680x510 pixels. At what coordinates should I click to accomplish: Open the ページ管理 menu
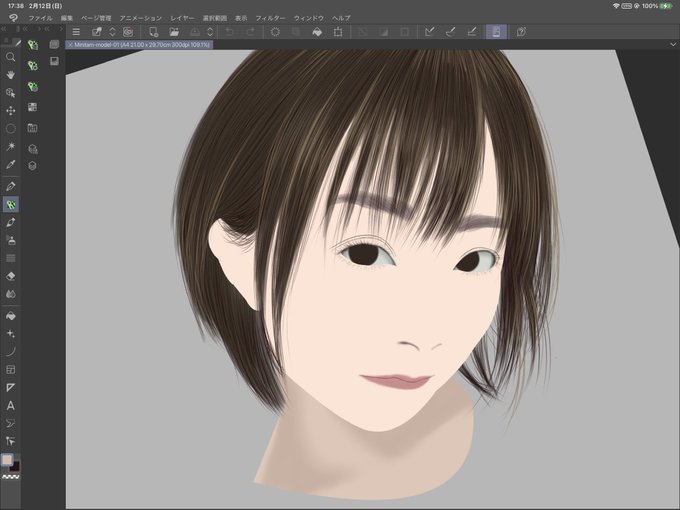[x=96, y=18]
